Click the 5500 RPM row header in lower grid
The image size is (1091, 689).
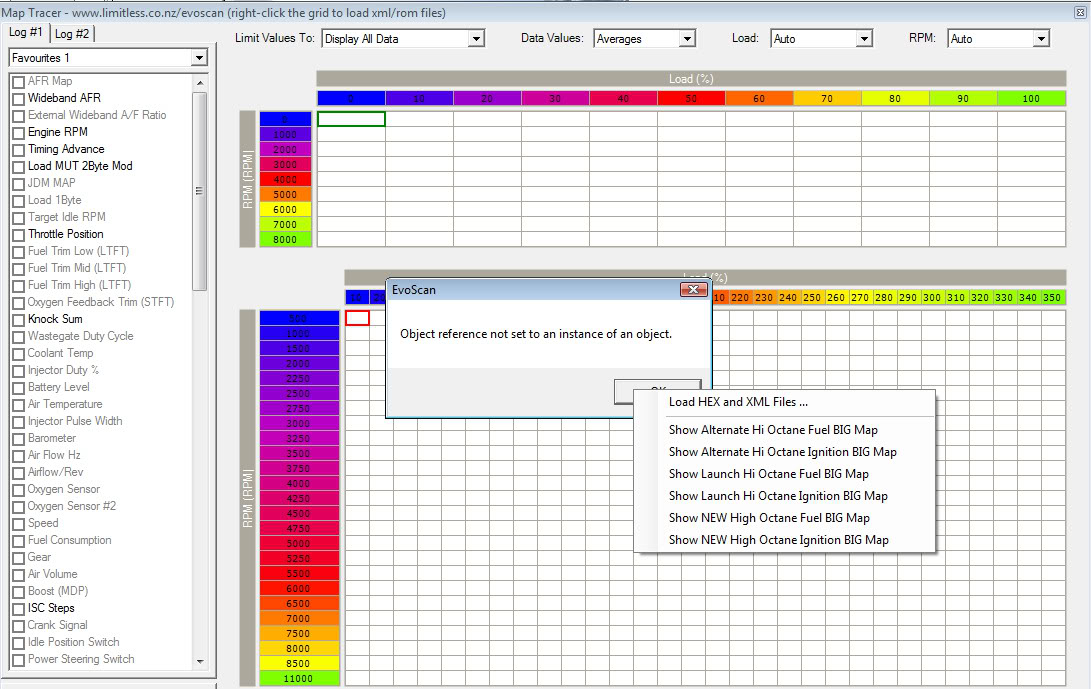299,573
